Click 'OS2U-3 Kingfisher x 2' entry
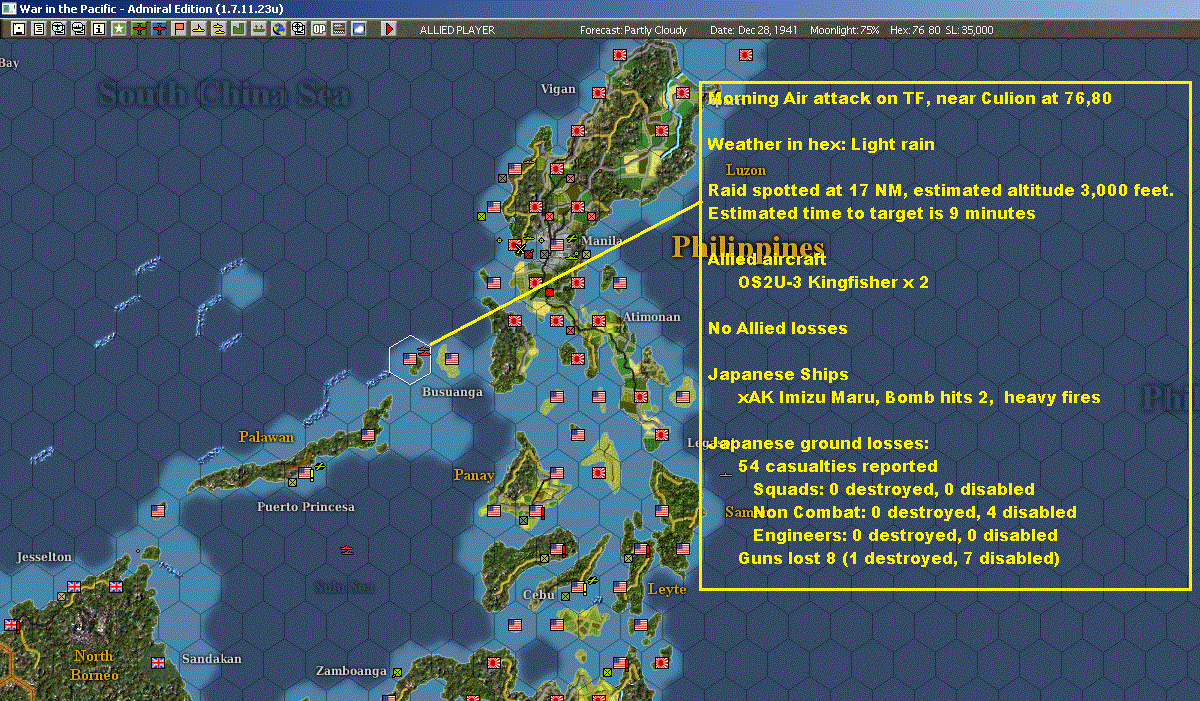This screenshot has height=701, width=1200. point(833,283)
